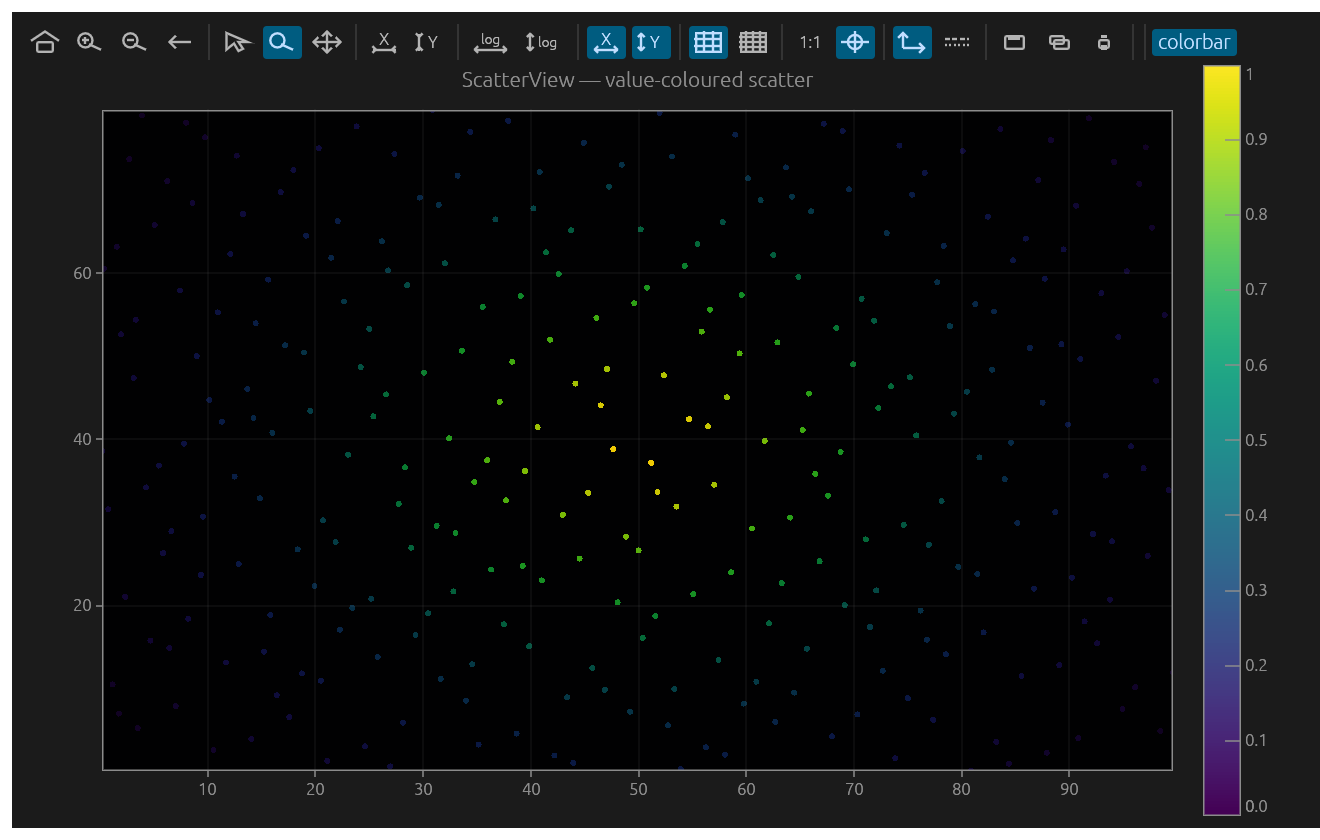Click the scatter plot canvas

[x=637, y=441]
